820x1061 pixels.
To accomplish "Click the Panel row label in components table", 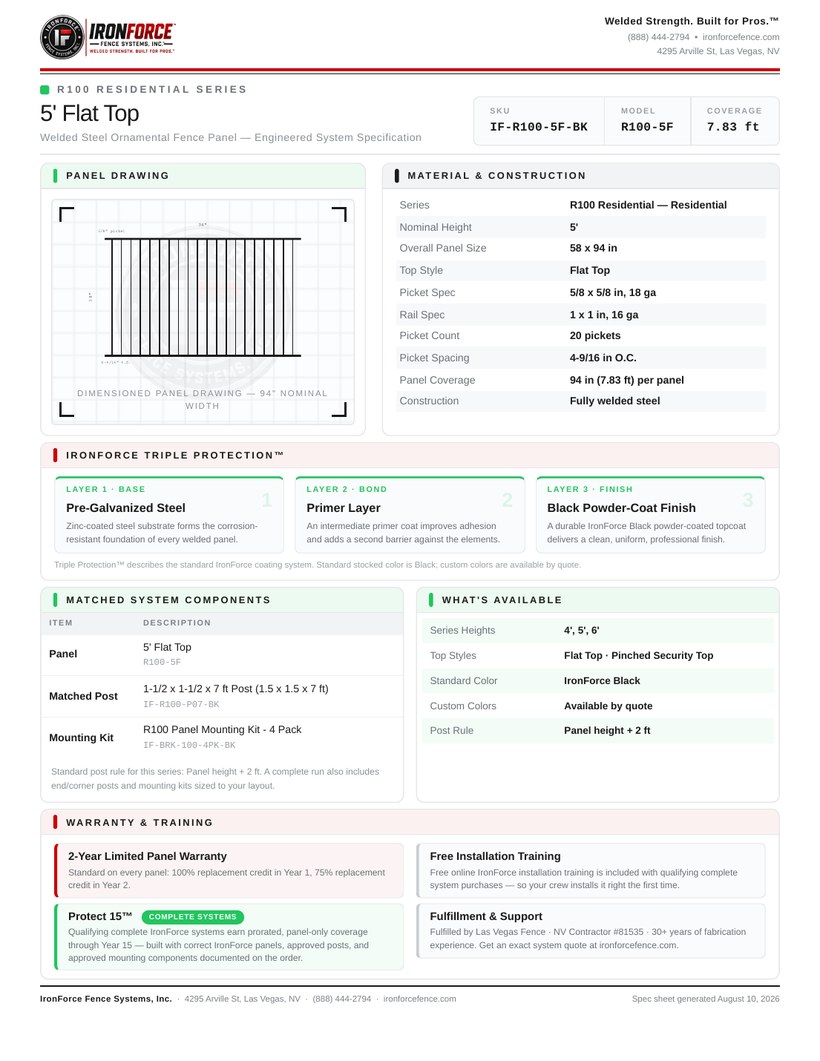I will [x=63, y=654].
